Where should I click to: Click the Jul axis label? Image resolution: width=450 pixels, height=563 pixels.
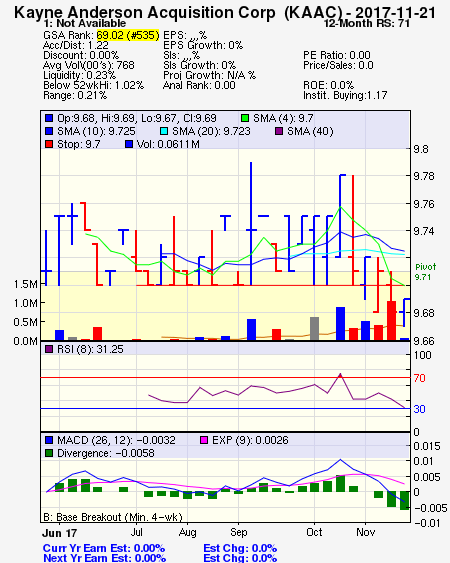tap(136, 532)
